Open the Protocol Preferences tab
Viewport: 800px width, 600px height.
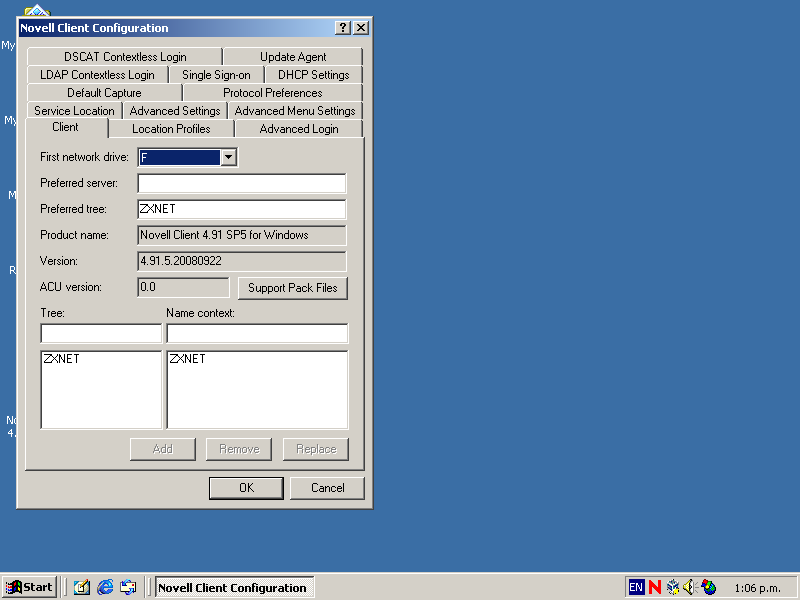point(273,93)
